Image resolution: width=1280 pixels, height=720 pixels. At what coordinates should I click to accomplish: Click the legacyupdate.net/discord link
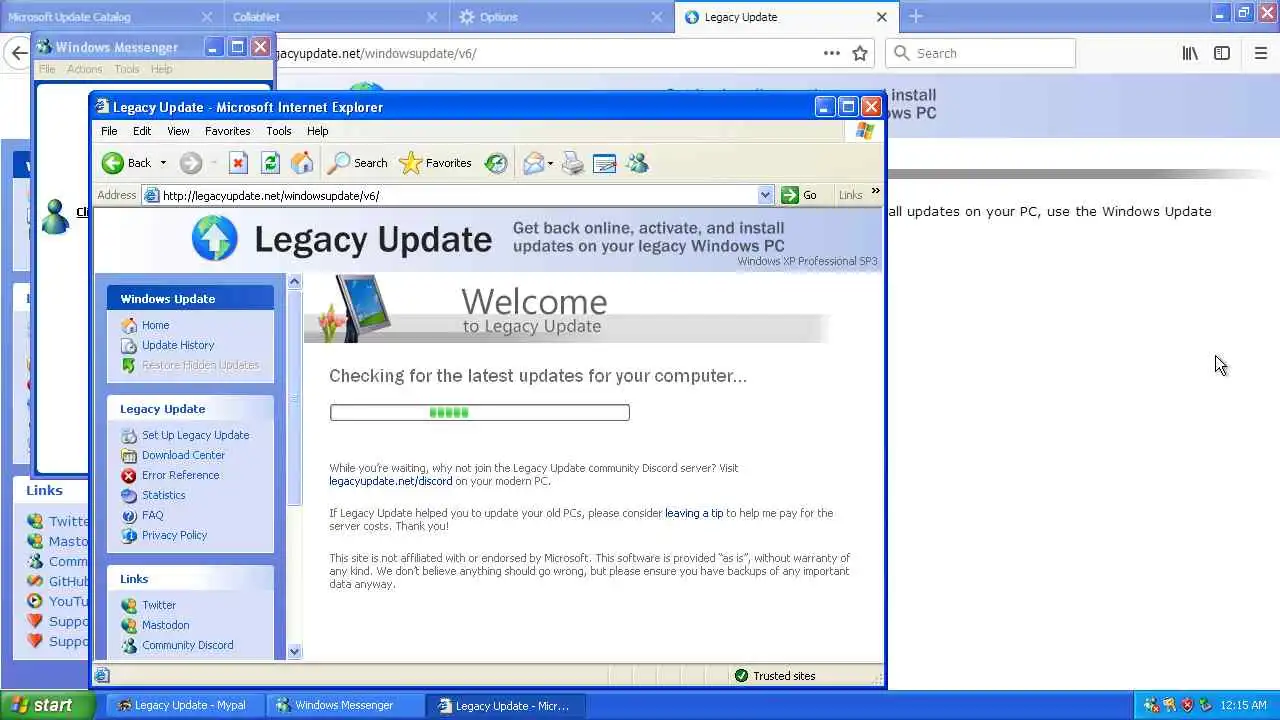tap(391, 481)
